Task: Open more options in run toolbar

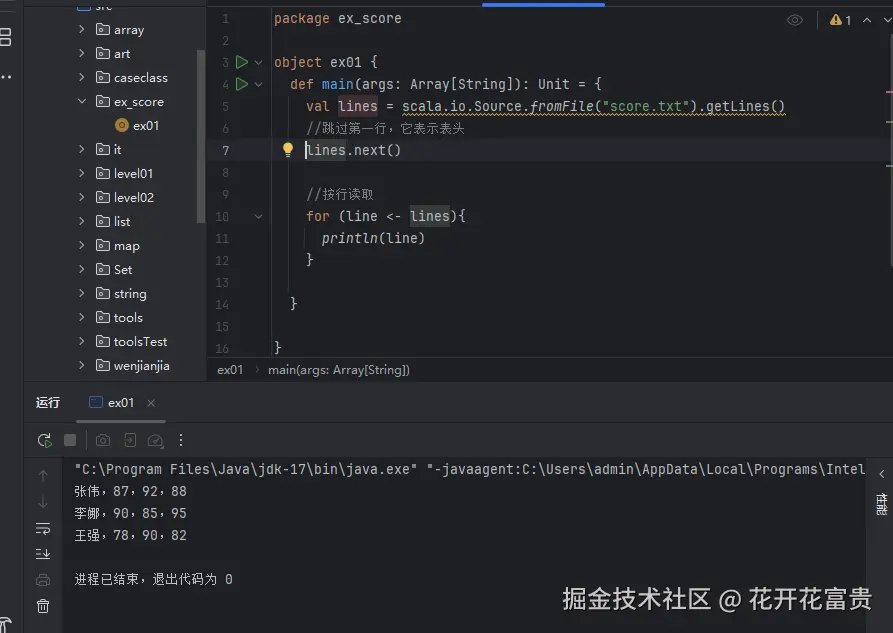Action: pos(181,440)
